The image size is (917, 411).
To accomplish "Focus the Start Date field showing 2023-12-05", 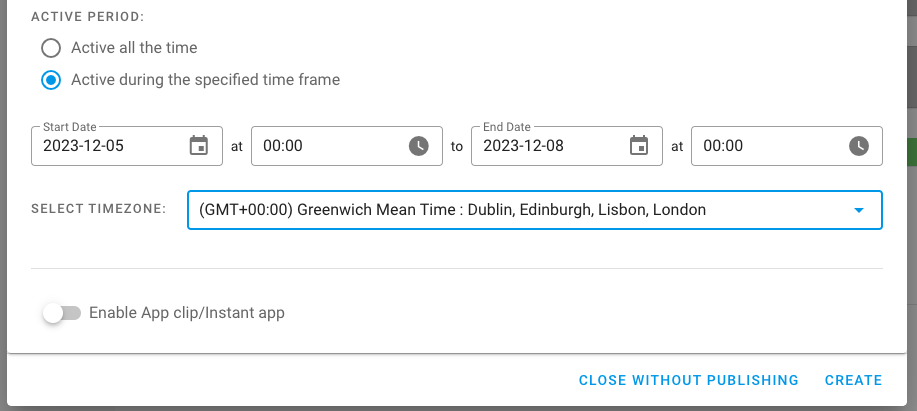I will tap(105, 146).
